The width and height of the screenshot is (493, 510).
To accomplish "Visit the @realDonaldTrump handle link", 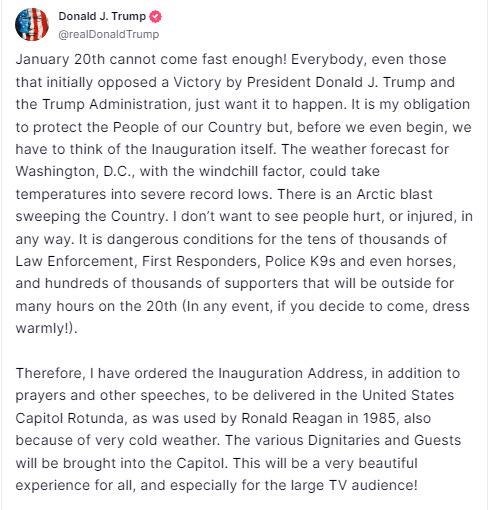I will tap(109, 34).
